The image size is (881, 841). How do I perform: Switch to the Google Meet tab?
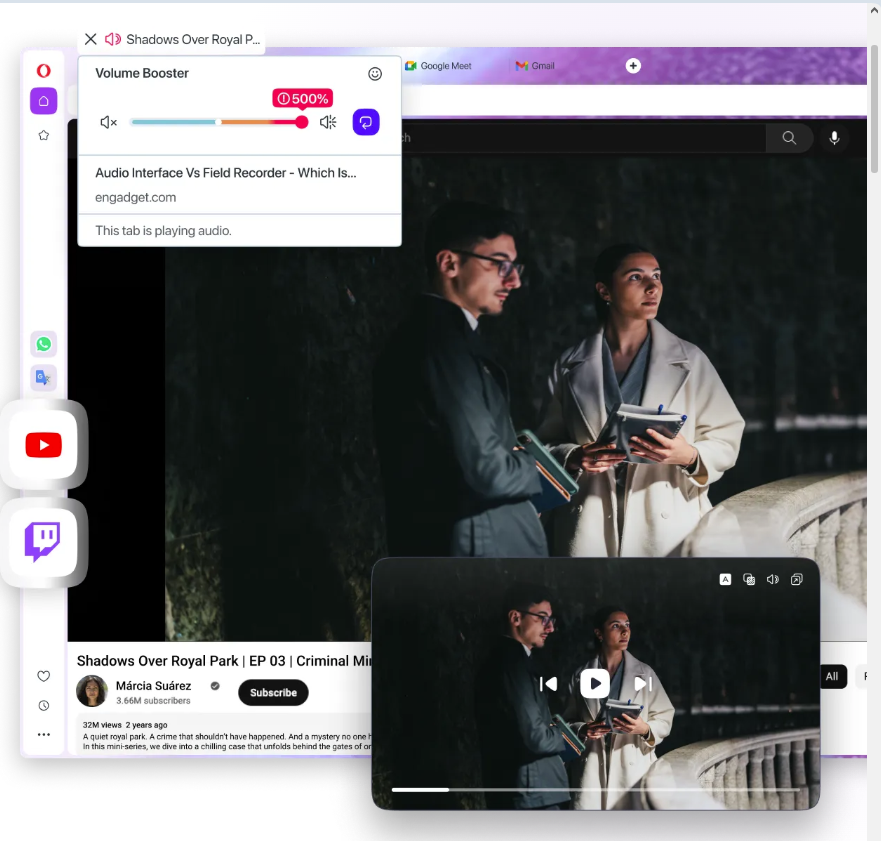tap(438, 66)
